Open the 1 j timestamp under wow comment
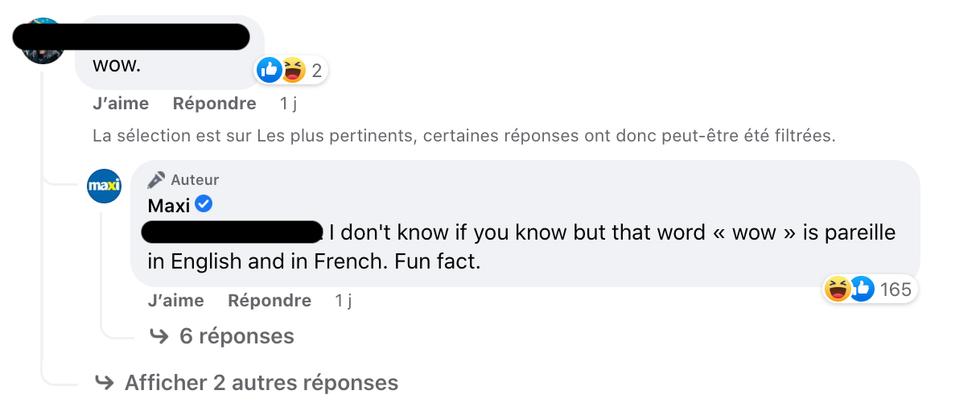The image size is (980, 402). tap(288, 103)
